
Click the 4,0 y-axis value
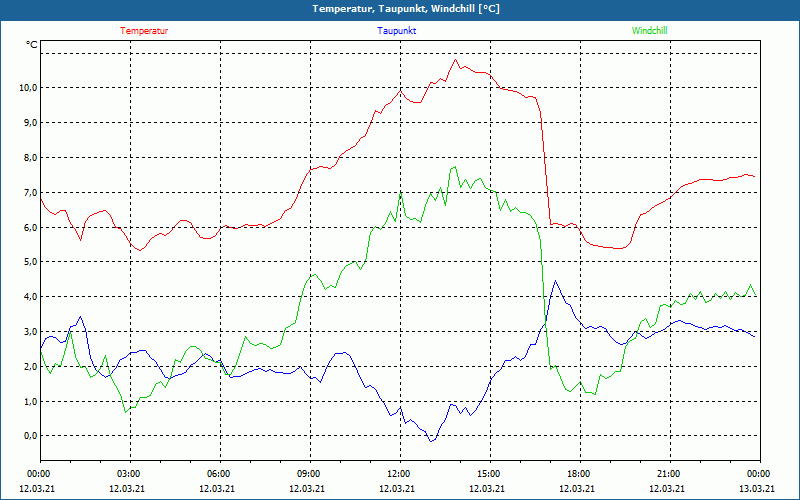[x=30, y=296]
